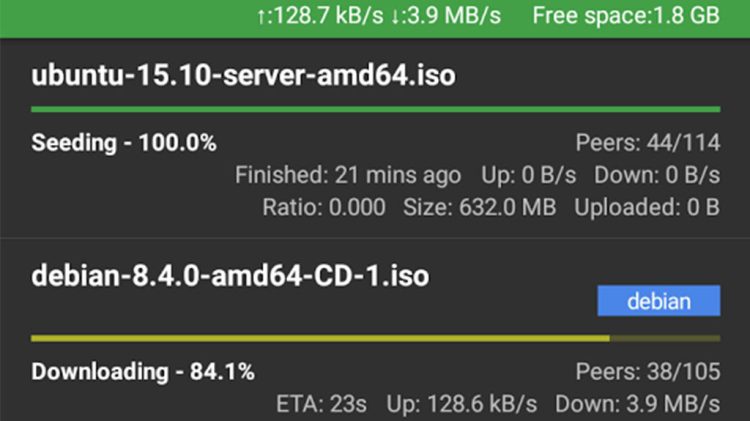This screenshot has width=750, height=421.
Task: Click debian torrent's Down: 3.9 MB/s value
Action: click(636, 404)
